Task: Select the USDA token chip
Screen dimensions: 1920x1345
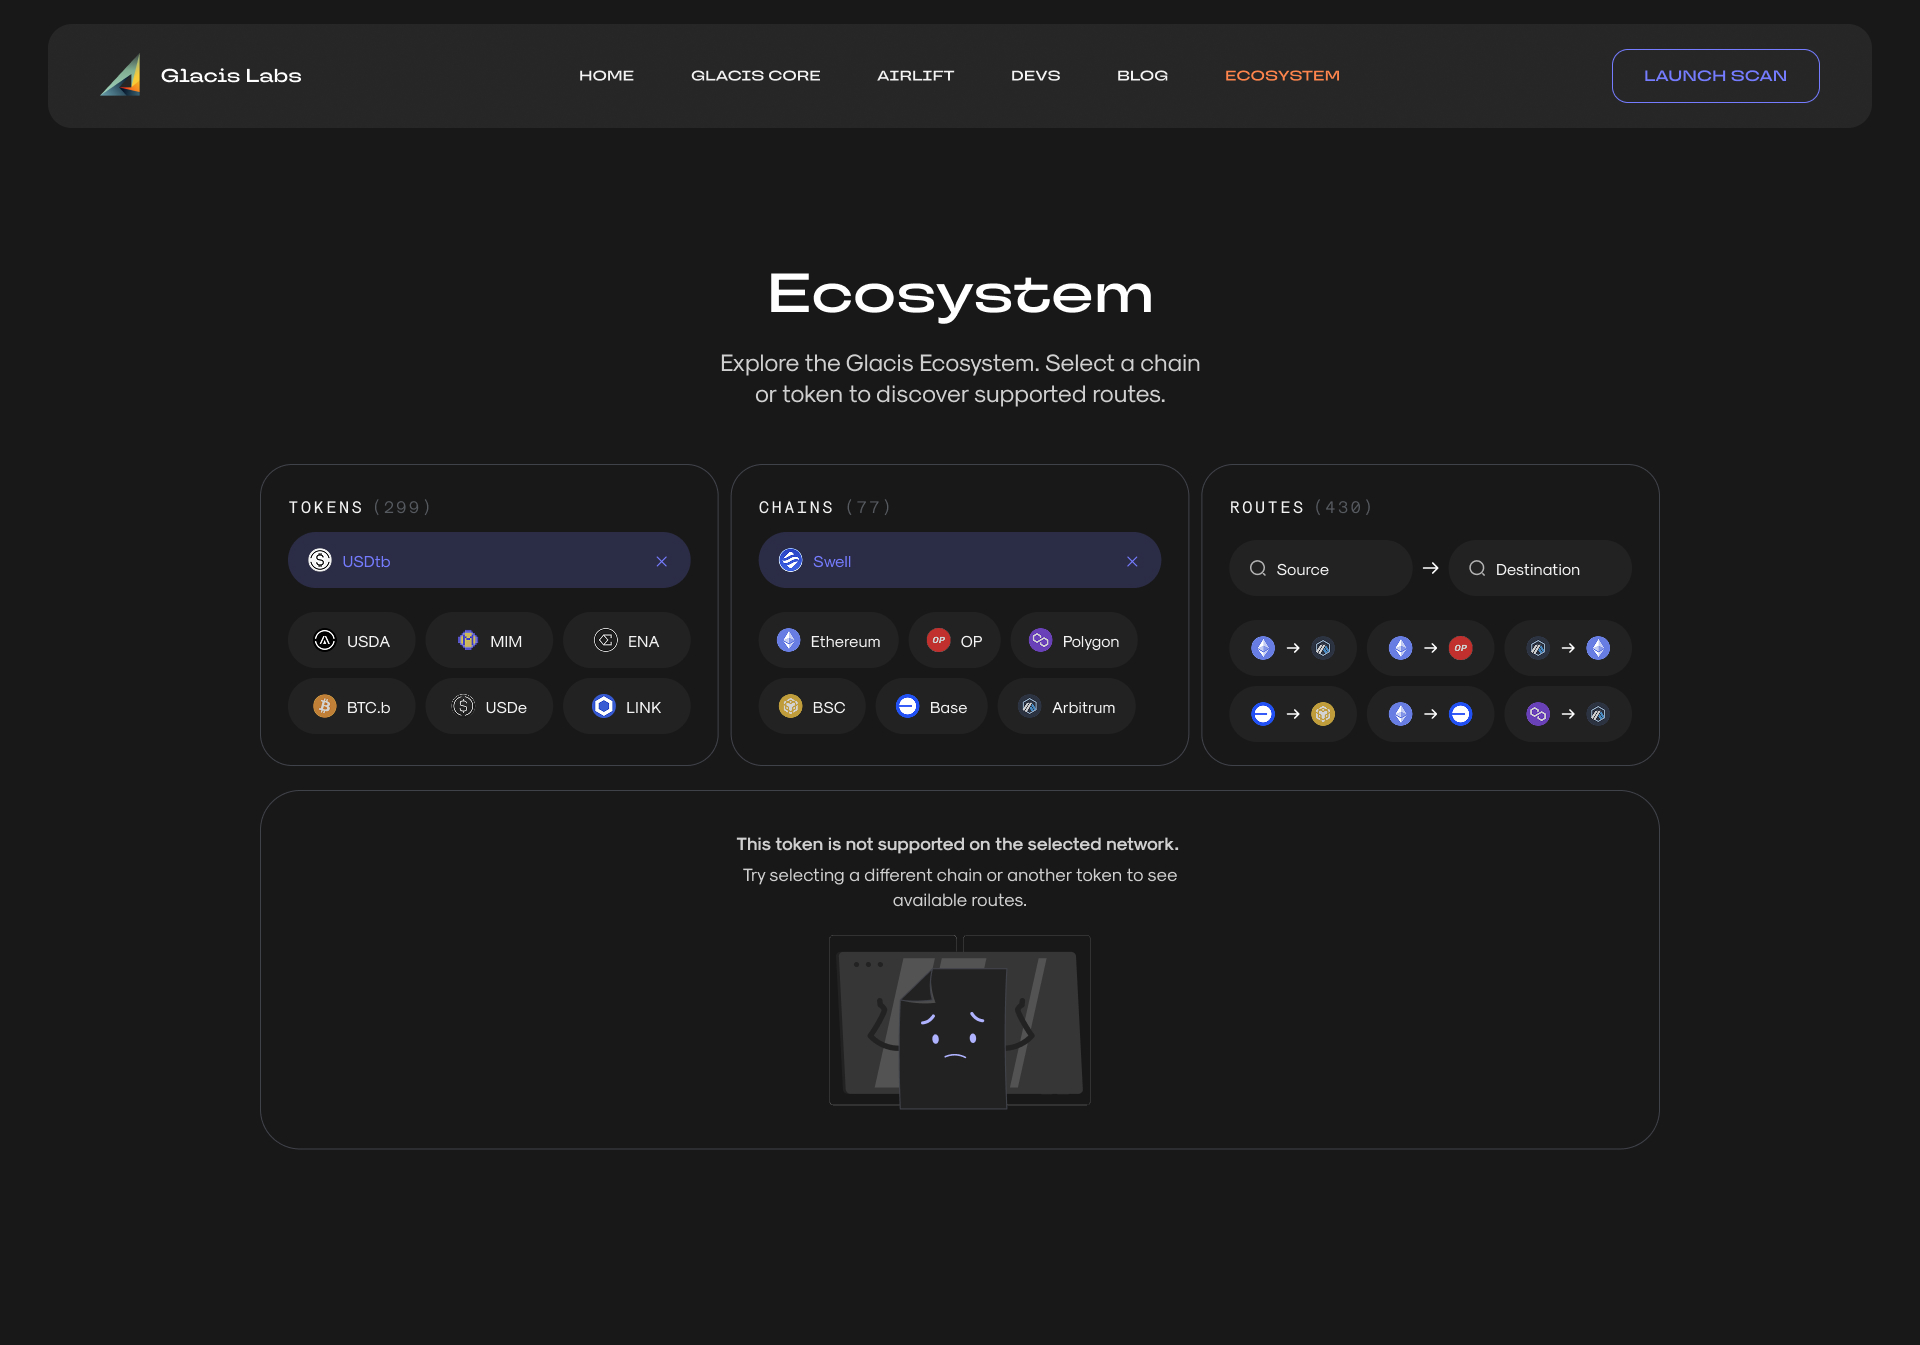Action: [x=352, y=641]
